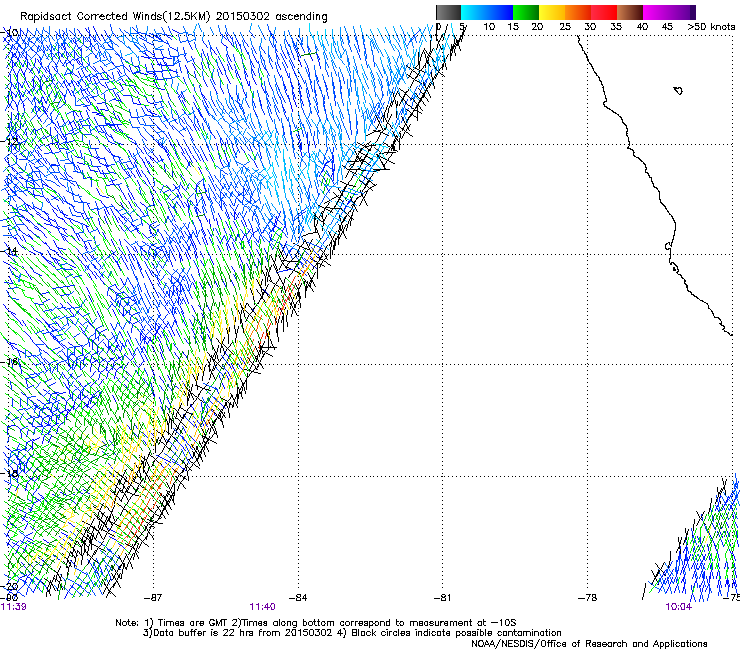This screenshot has width=740, height=650.
Task: Click the red 30-35 knots legend swatch
Action: coord(604,12)
